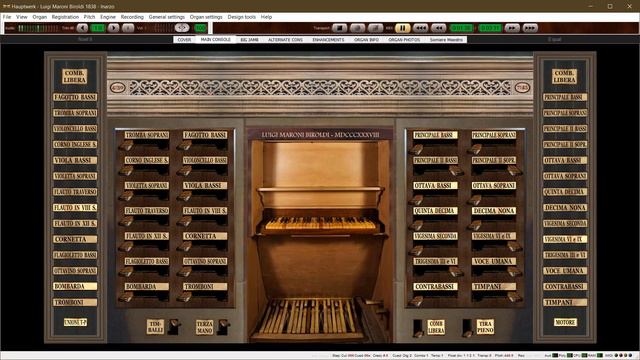Pull the lever under inner-panel VOCE UMANA
640x360 pixels.
point(515,271)
